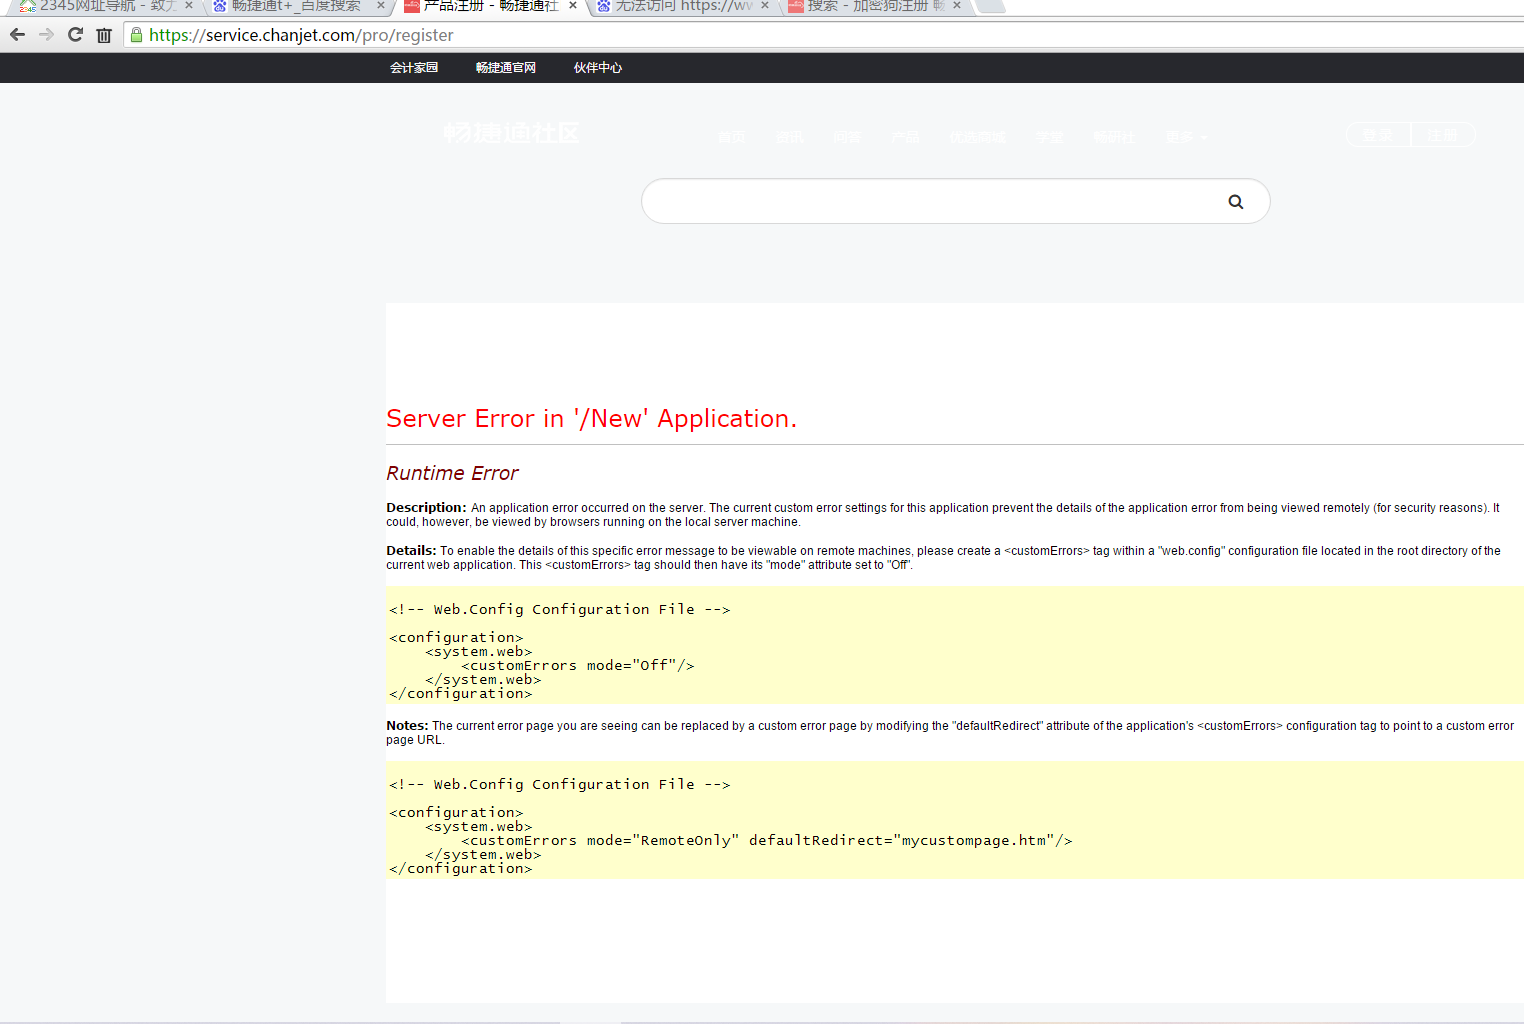Viewport: 1524px width, 1024px height.
Task: Expand the faint 更多 dropdown in navigation
Action: tap(1186, 137)
